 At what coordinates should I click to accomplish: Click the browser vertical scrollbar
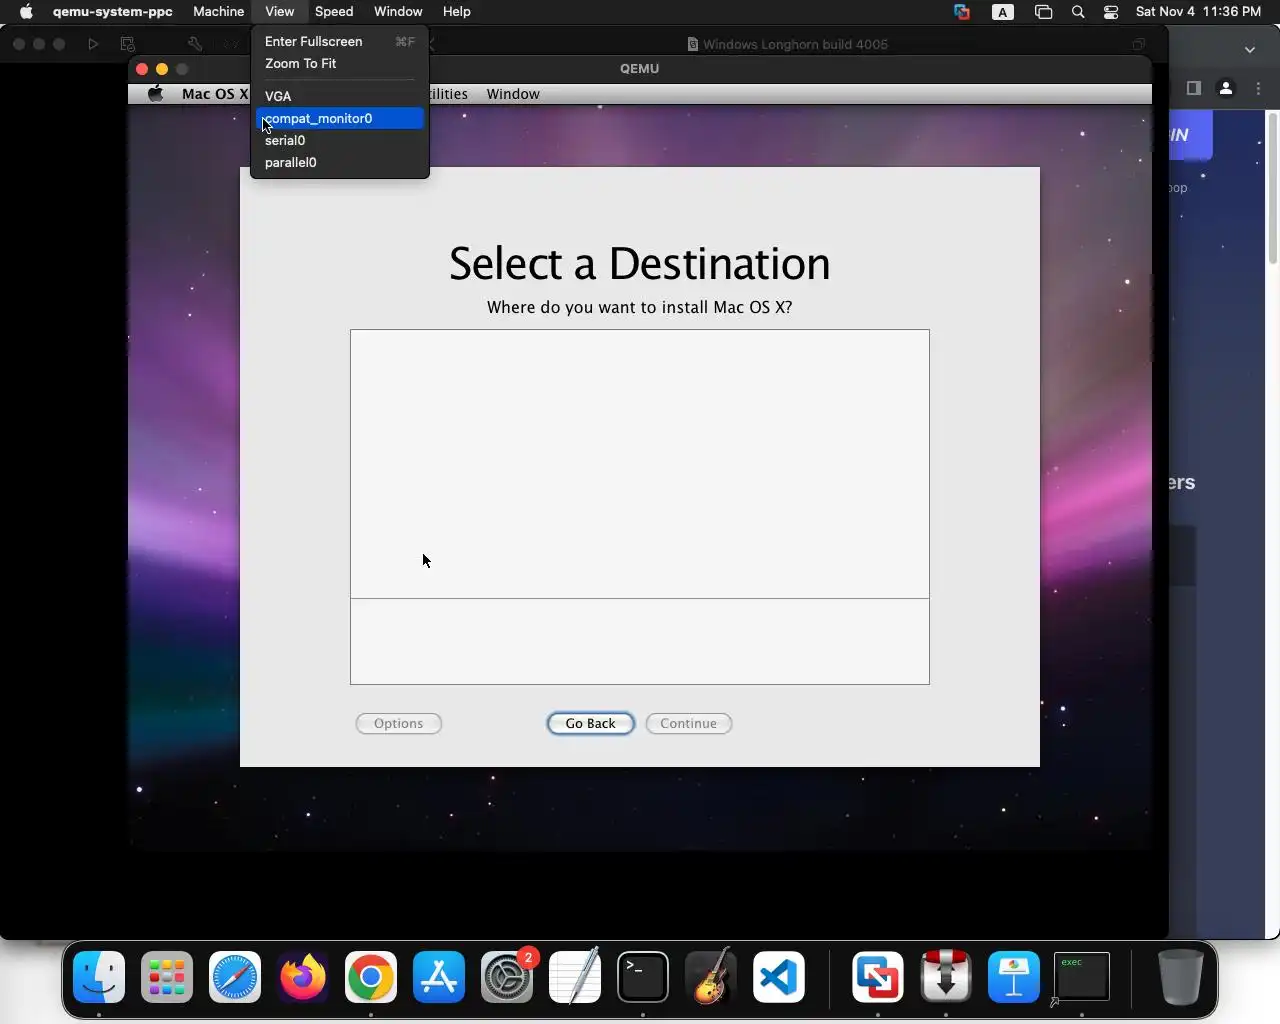point(1273,190)
